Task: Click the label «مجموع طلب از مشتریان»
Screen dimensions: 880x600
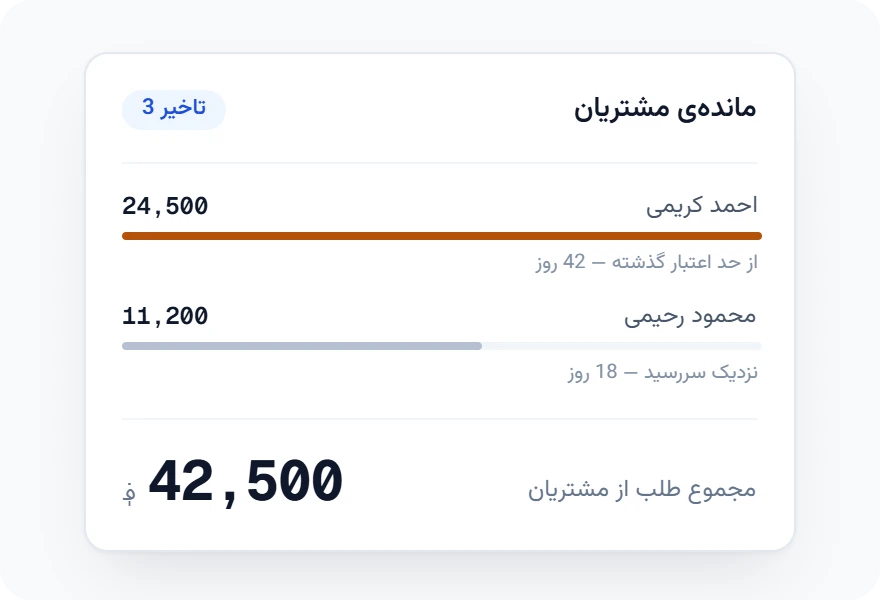Action: [642, 489]
